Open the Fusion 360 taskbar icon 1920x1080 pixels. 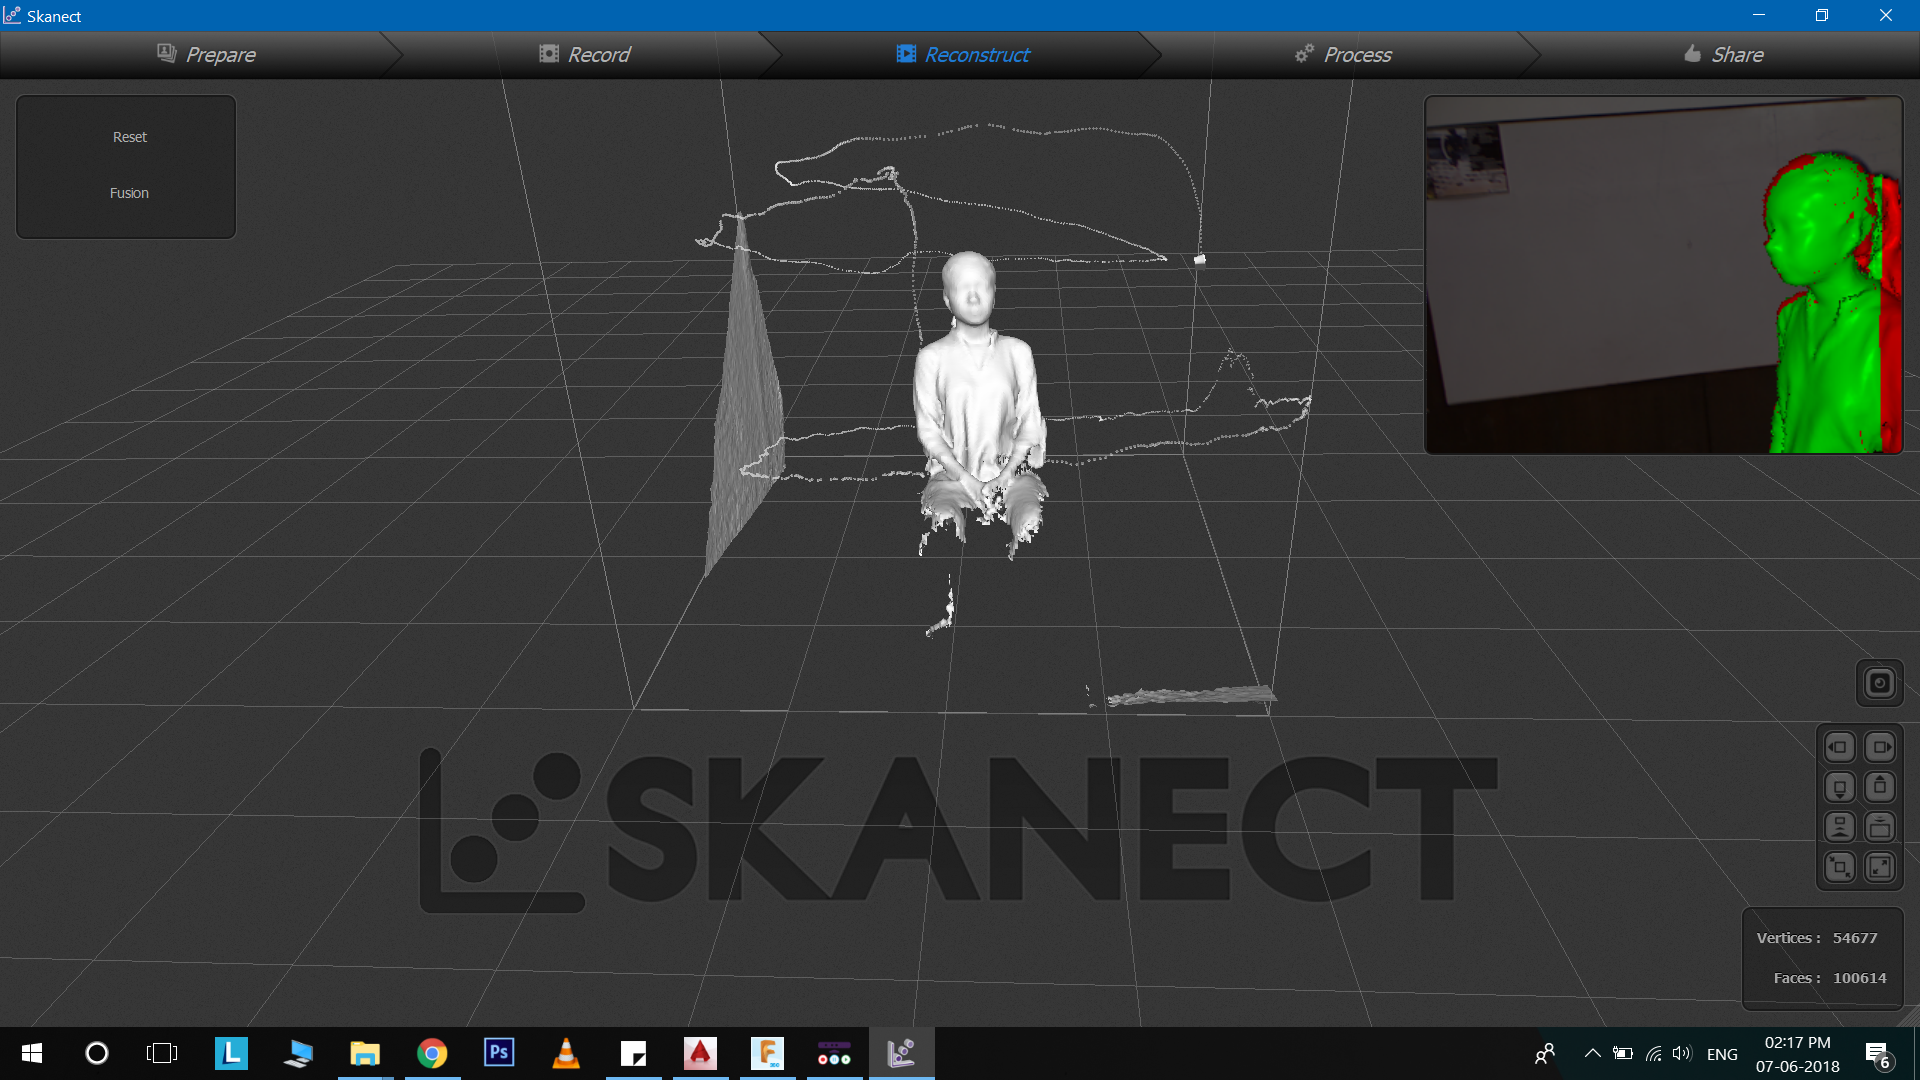[x=767, y=1053]
